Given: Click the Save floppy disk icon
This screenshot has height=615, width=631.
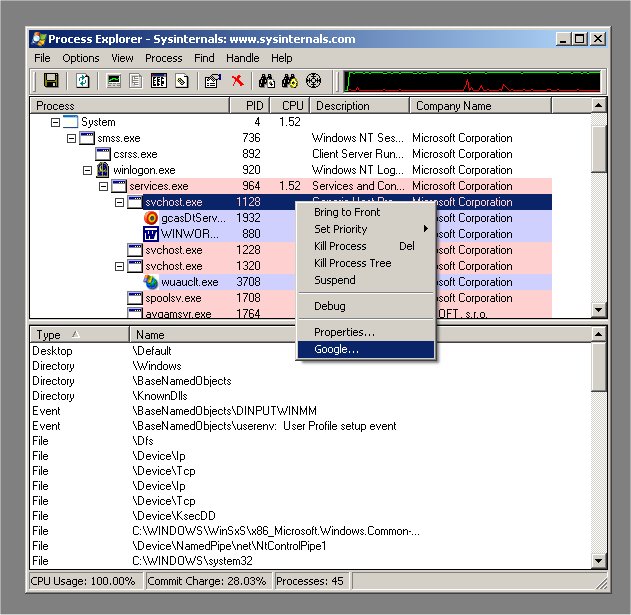Looking at the screenshot, I should (x=51, y=80).
